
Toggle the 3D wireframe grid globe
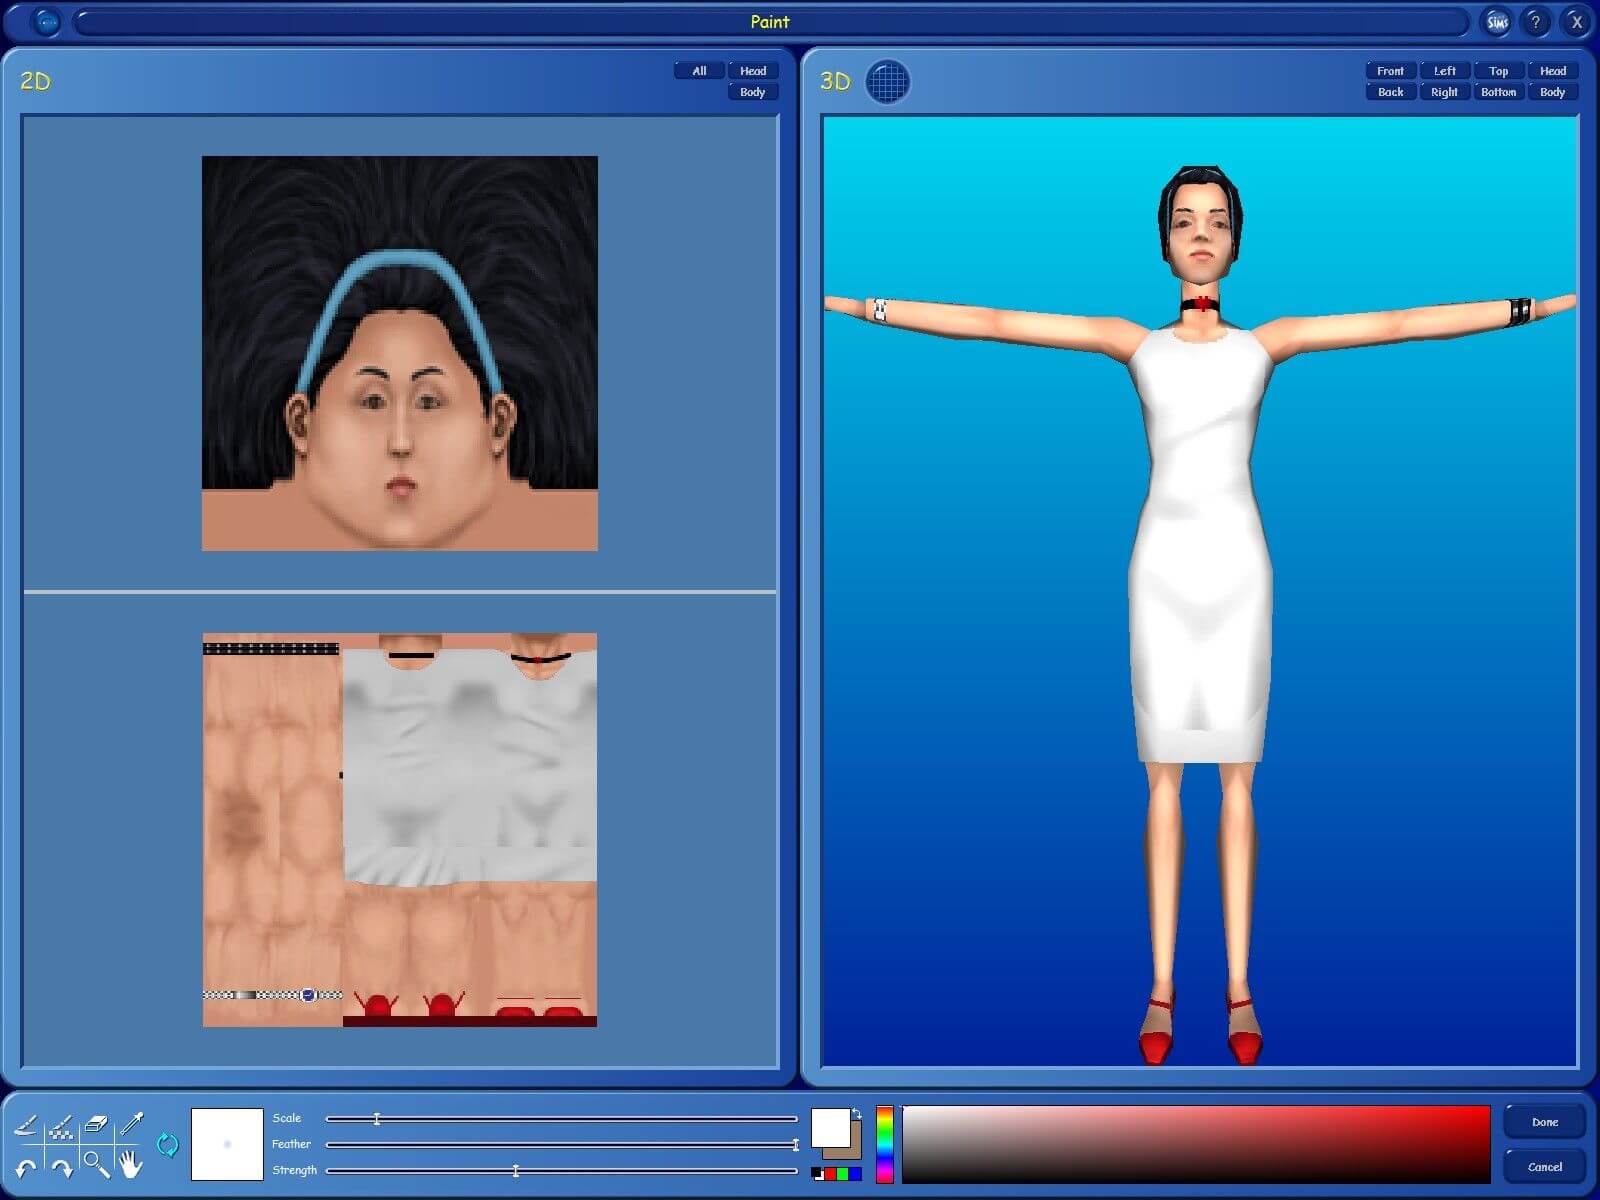[x=887, y=82]
